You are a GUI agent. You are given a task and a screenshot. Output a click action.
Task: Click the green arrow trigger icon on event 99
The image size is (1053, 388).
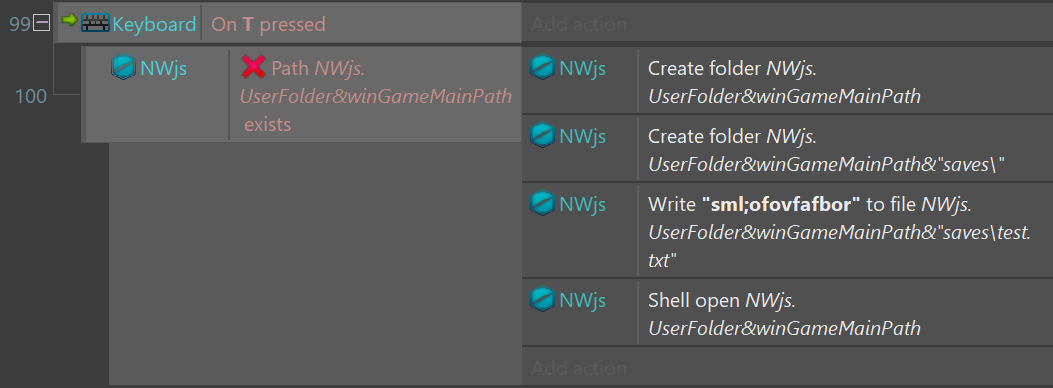point(70,20)
